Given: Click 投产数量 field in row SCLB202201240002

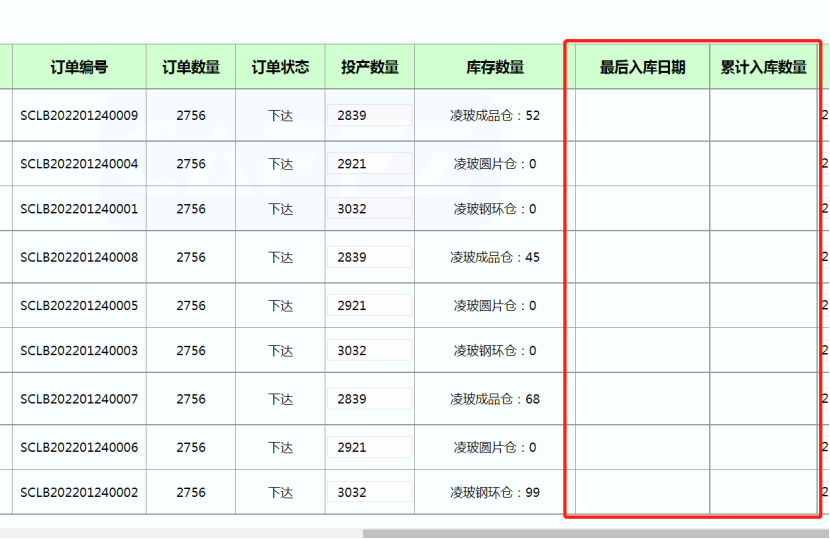Looking at the screenshot, I should point(369,492).
